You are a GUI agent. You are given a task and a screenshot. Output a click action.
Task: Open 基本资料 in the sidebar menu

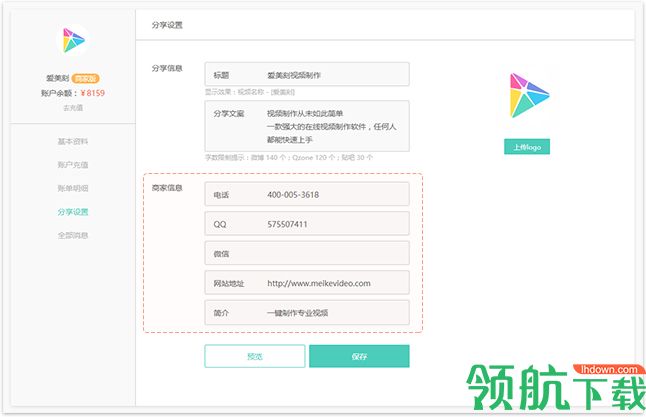click(x=73, y=141)
